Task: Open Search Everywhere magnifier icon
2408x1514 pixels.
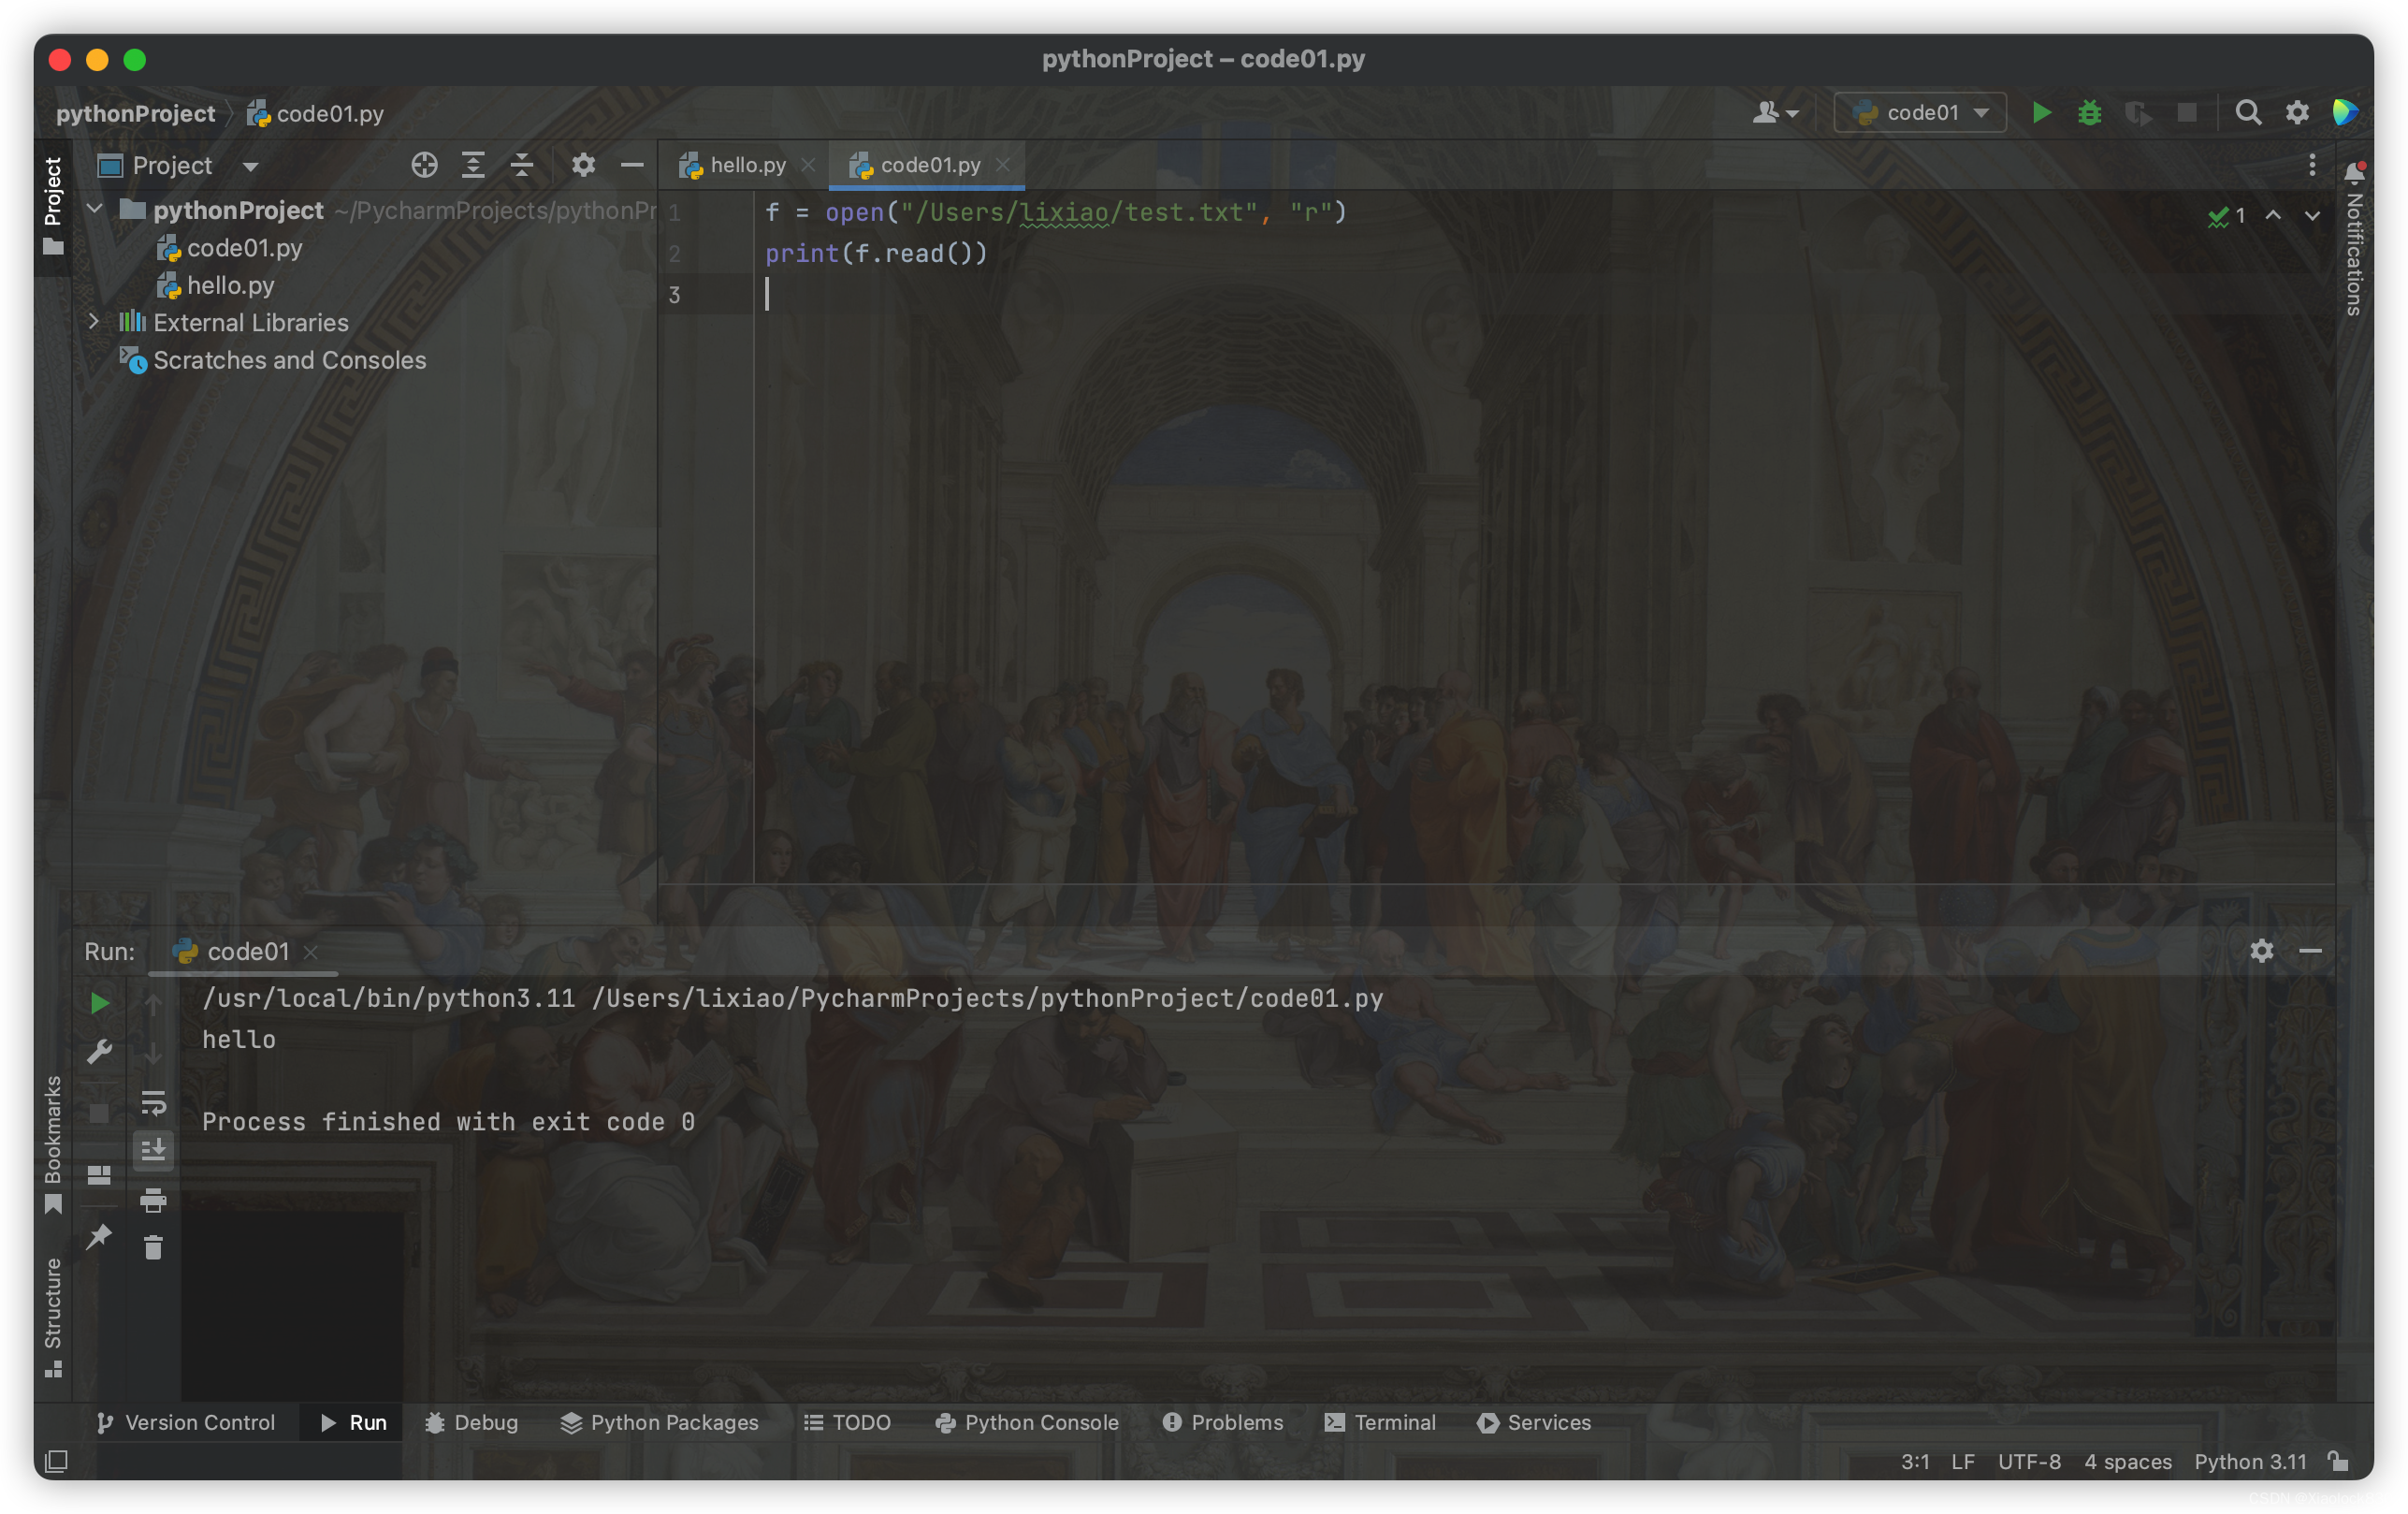Action: click(x=2248, y=113)
